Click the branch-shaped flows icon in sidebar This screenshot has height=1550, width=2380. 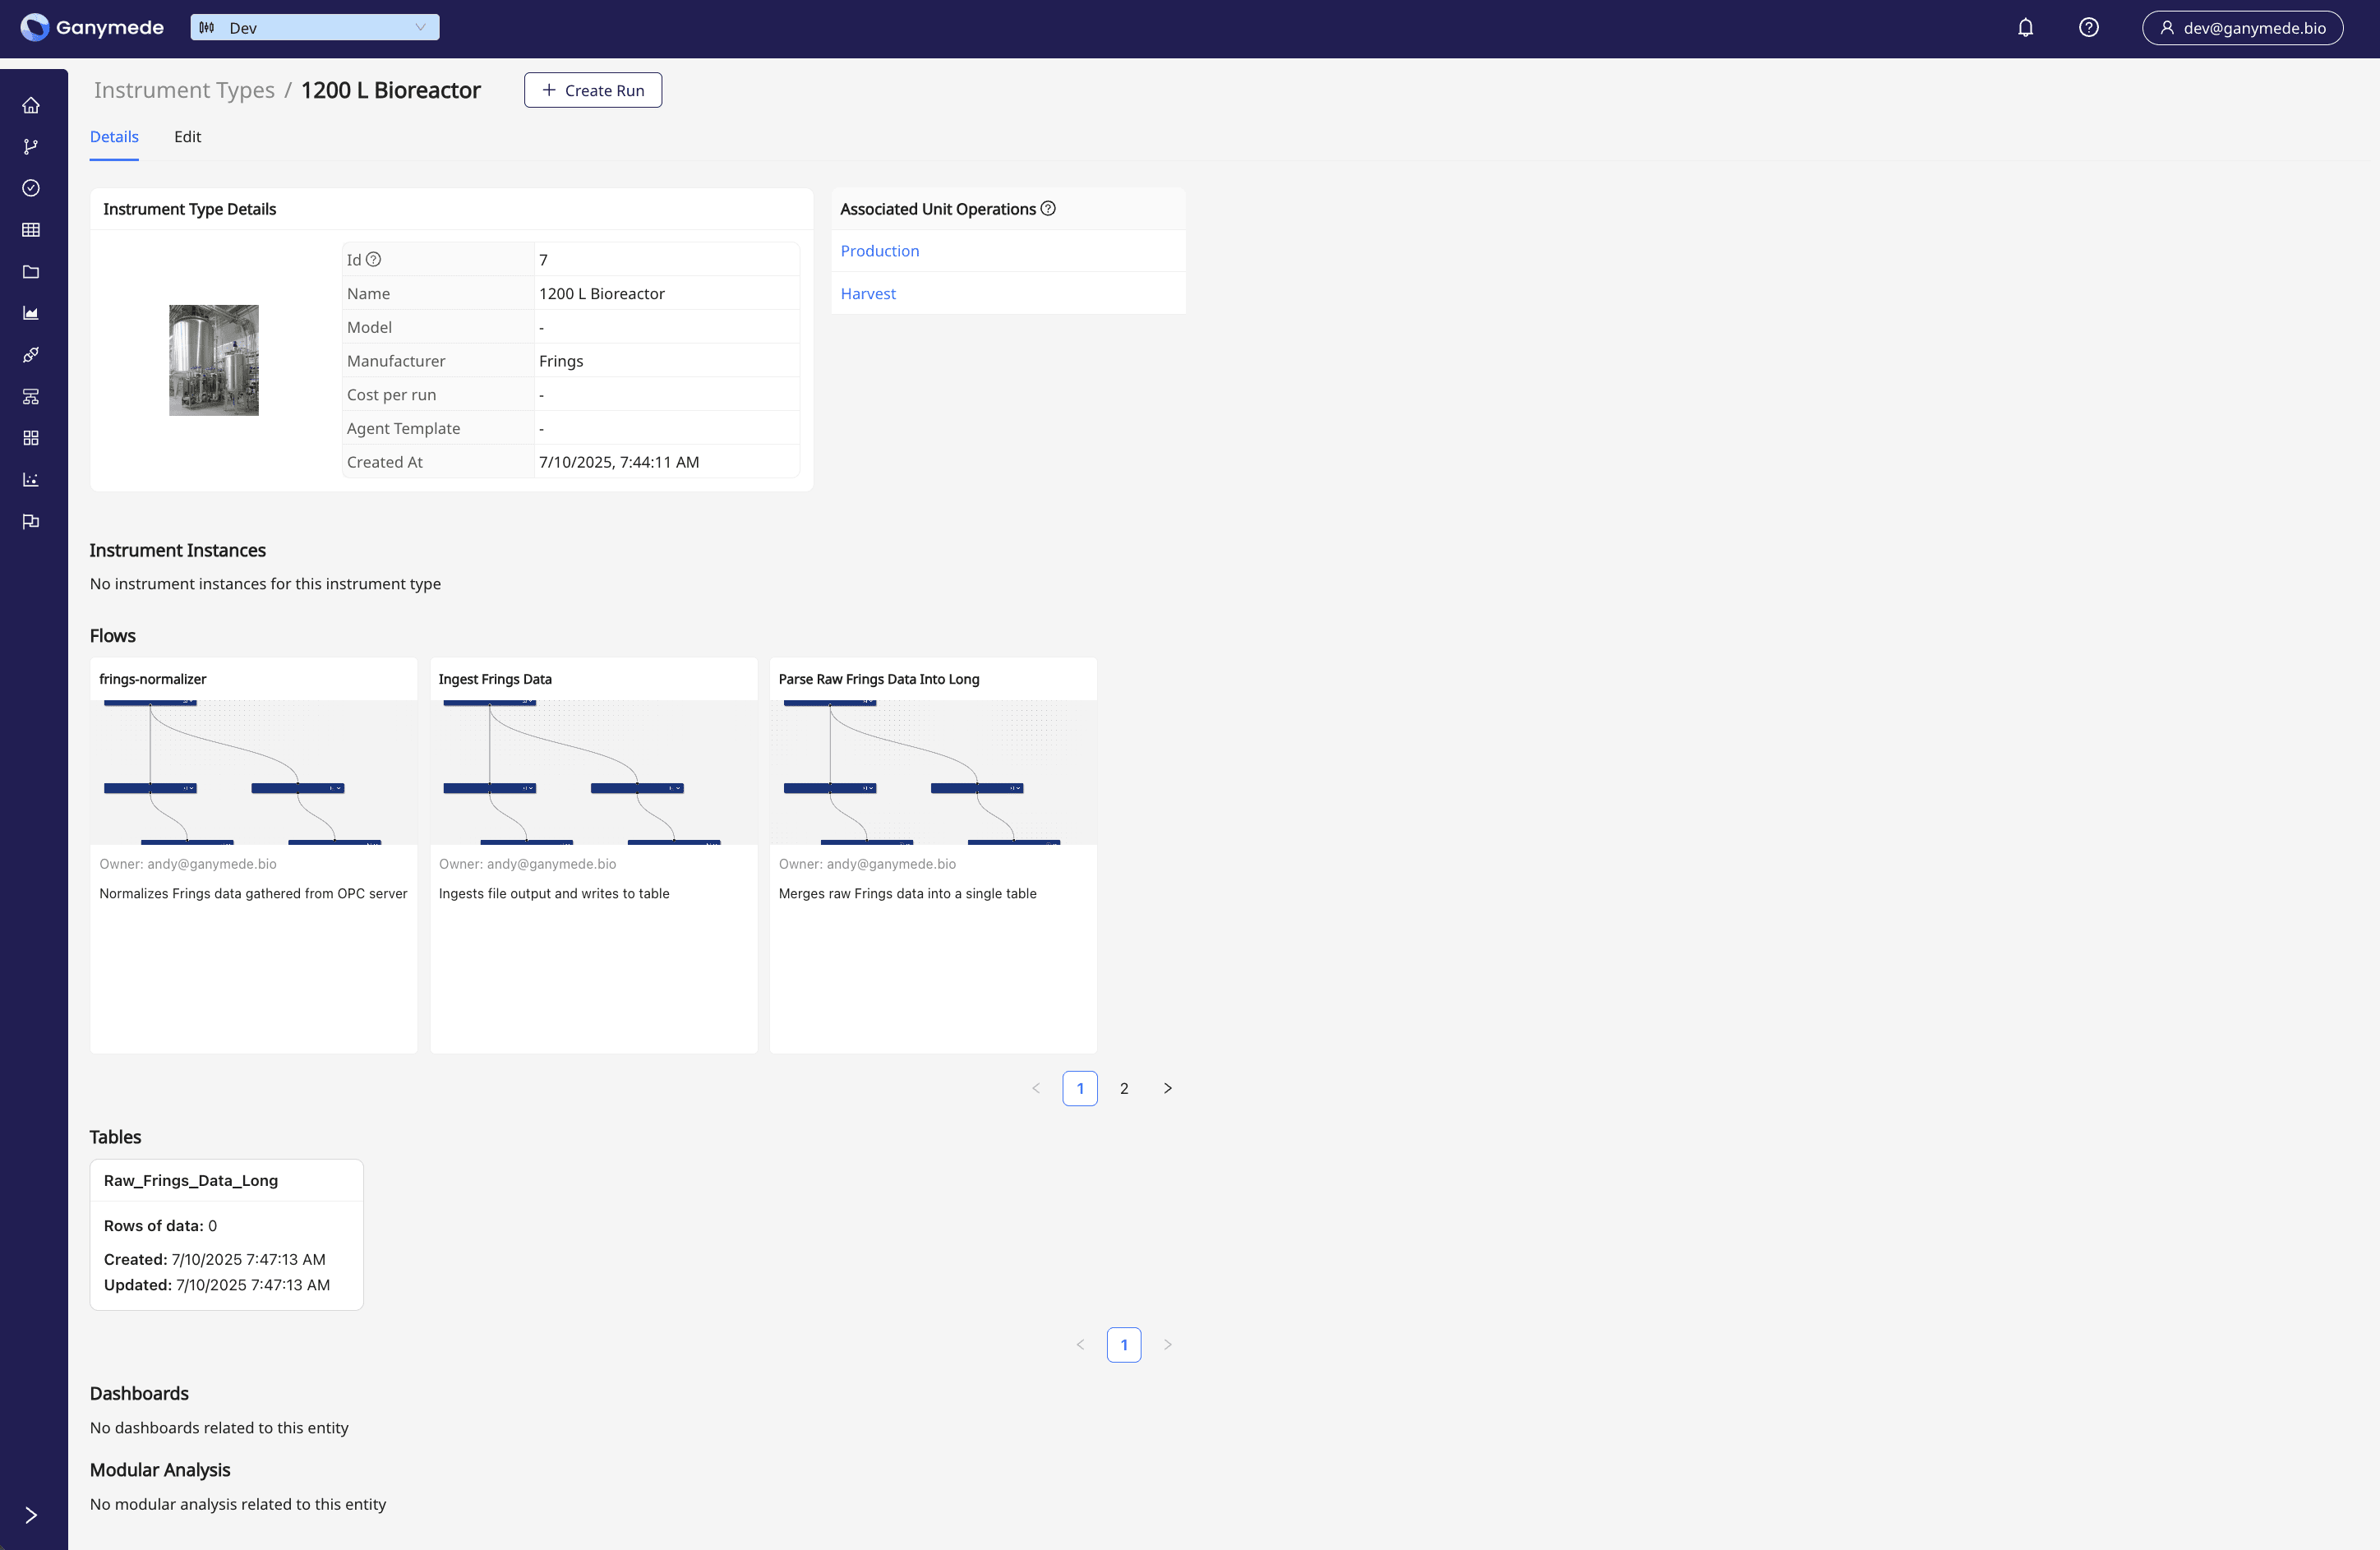coord(31,147)
